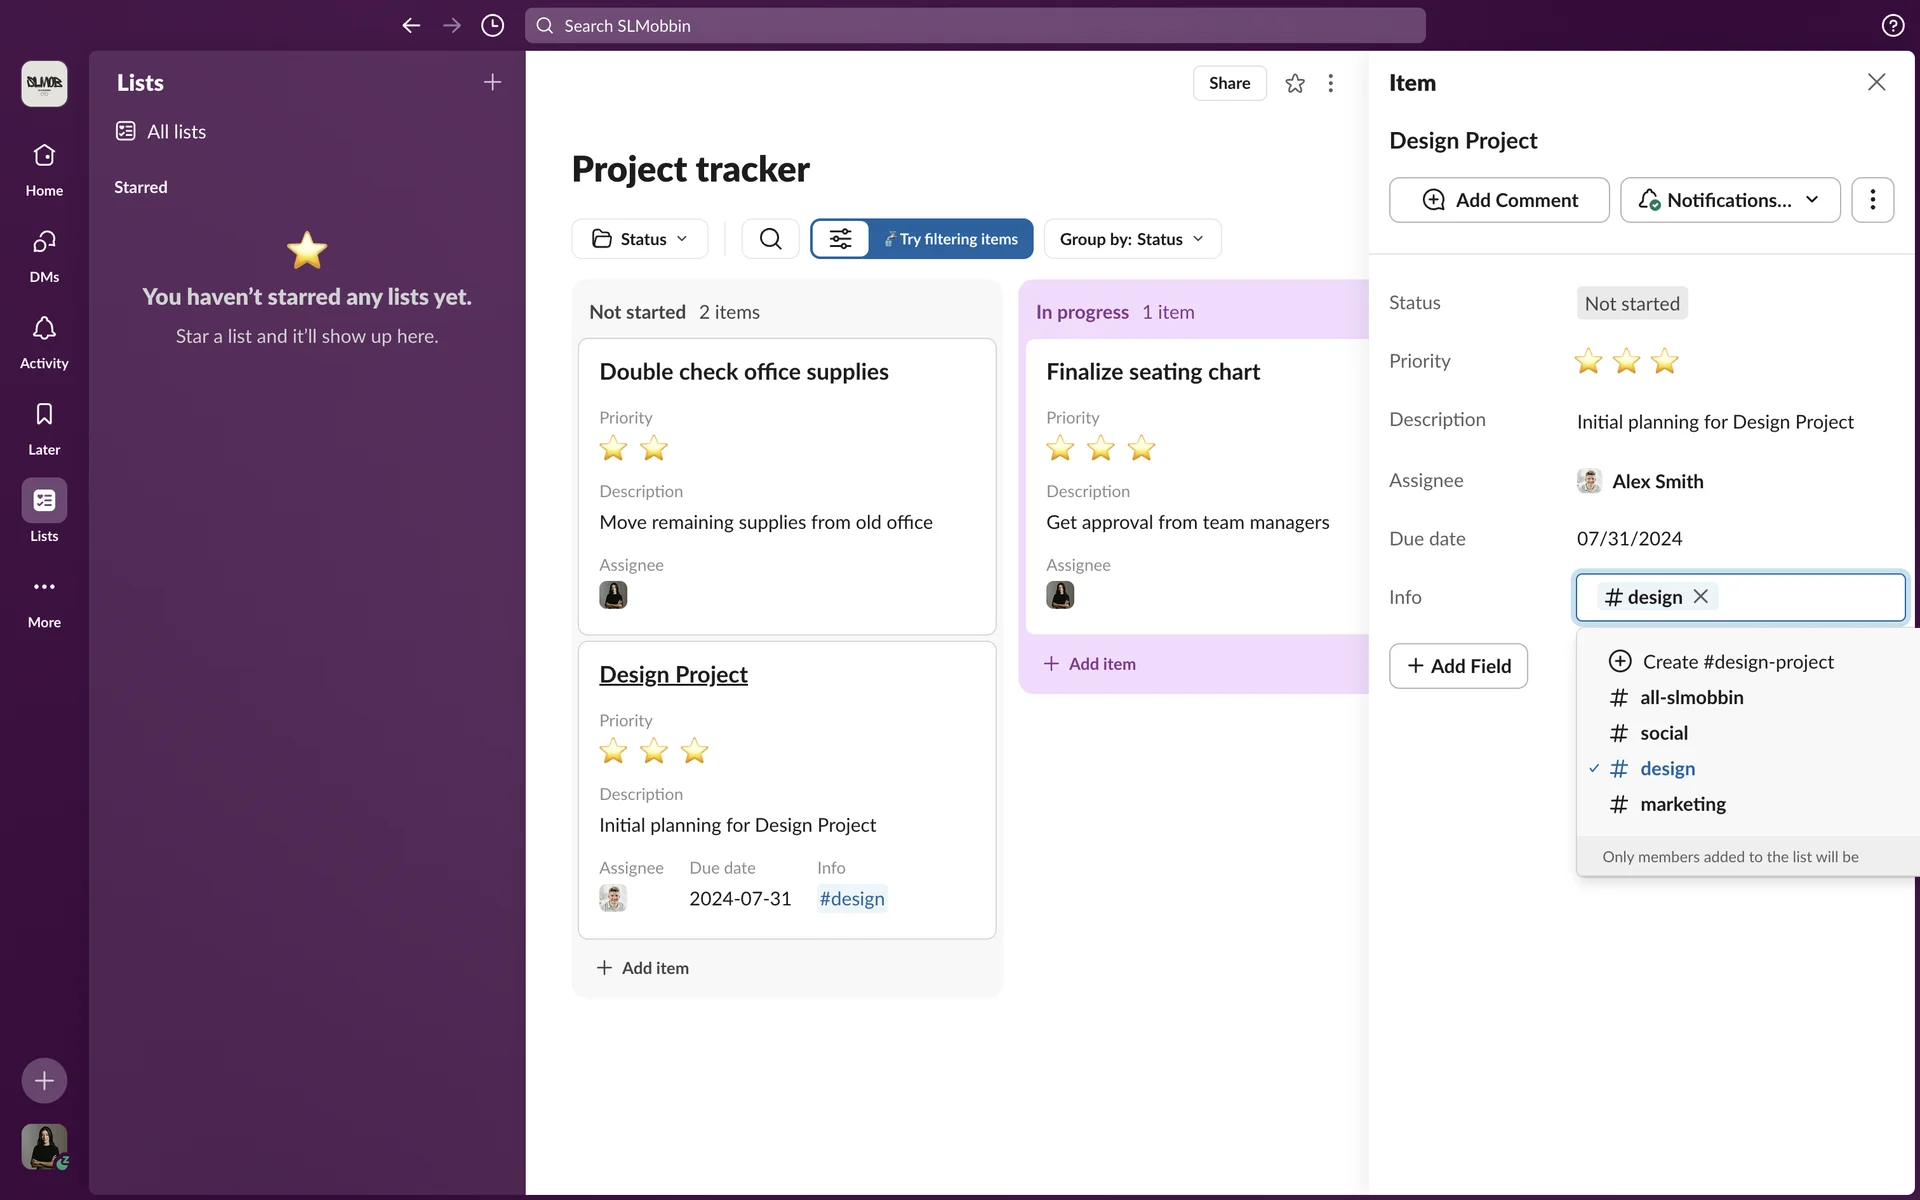Click the Add Field button
Image resolution: width=1920 pixels, height=1200 pixels.
[x=1458, y=666]
